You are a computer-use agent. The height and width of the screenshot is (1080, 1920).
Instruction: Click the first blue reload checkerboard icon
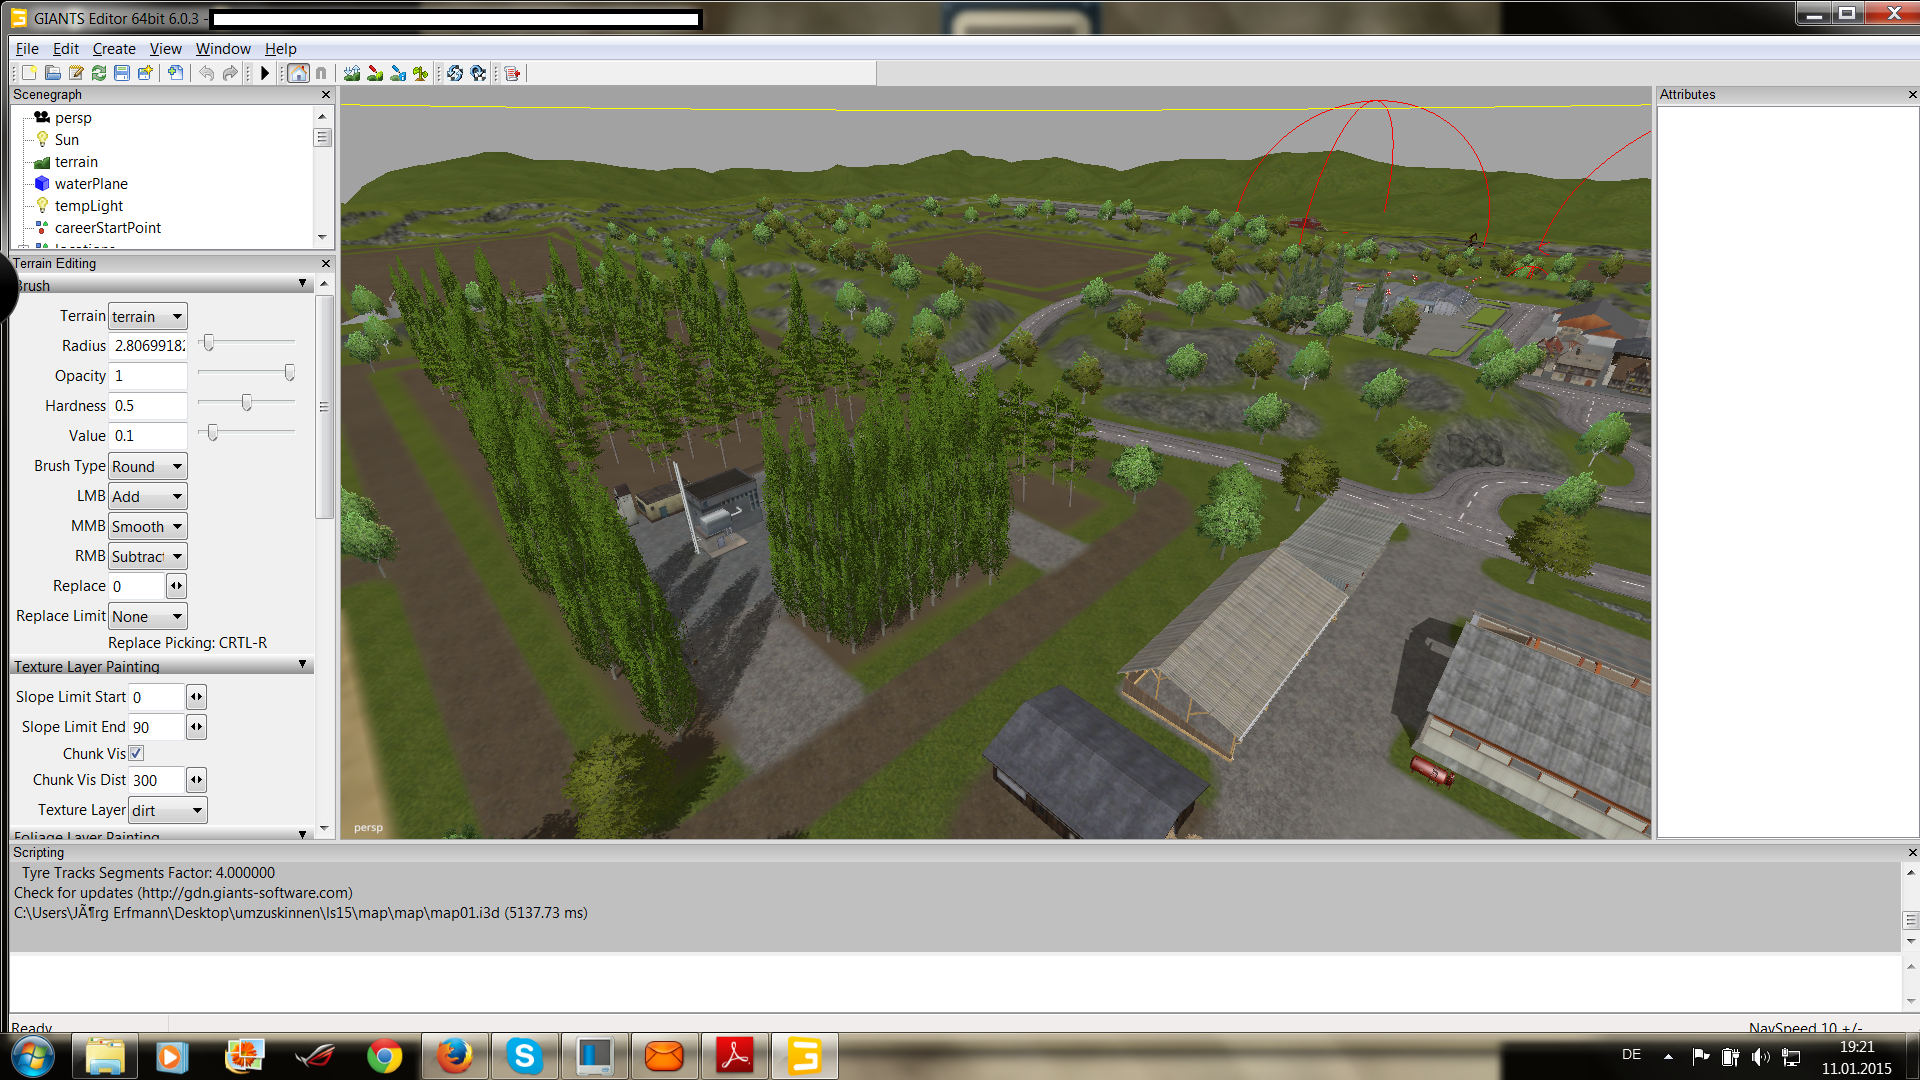(455, 73)
